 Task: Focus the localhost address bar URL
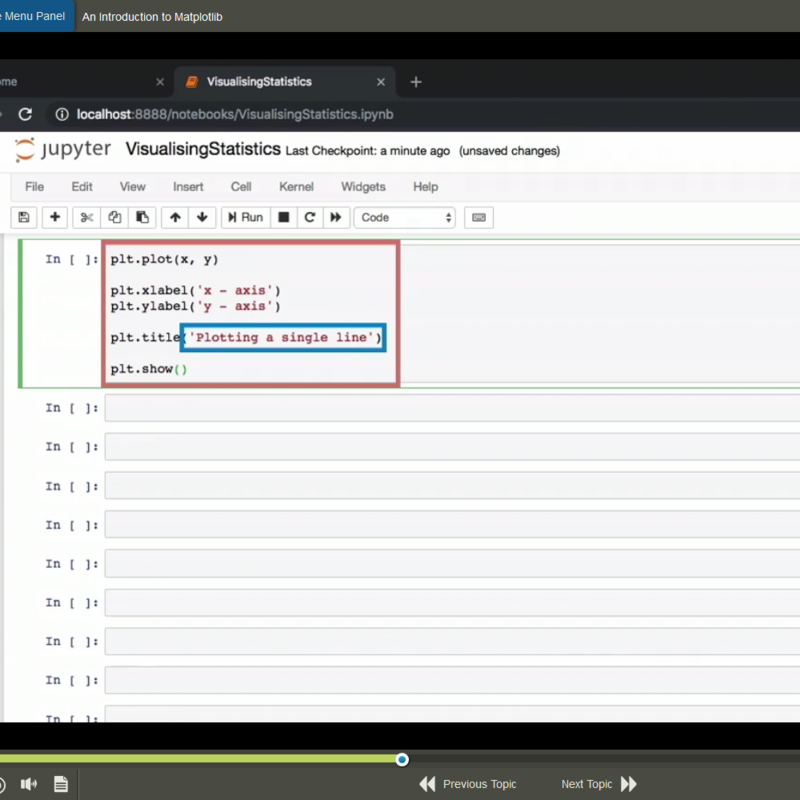[235, 114]
